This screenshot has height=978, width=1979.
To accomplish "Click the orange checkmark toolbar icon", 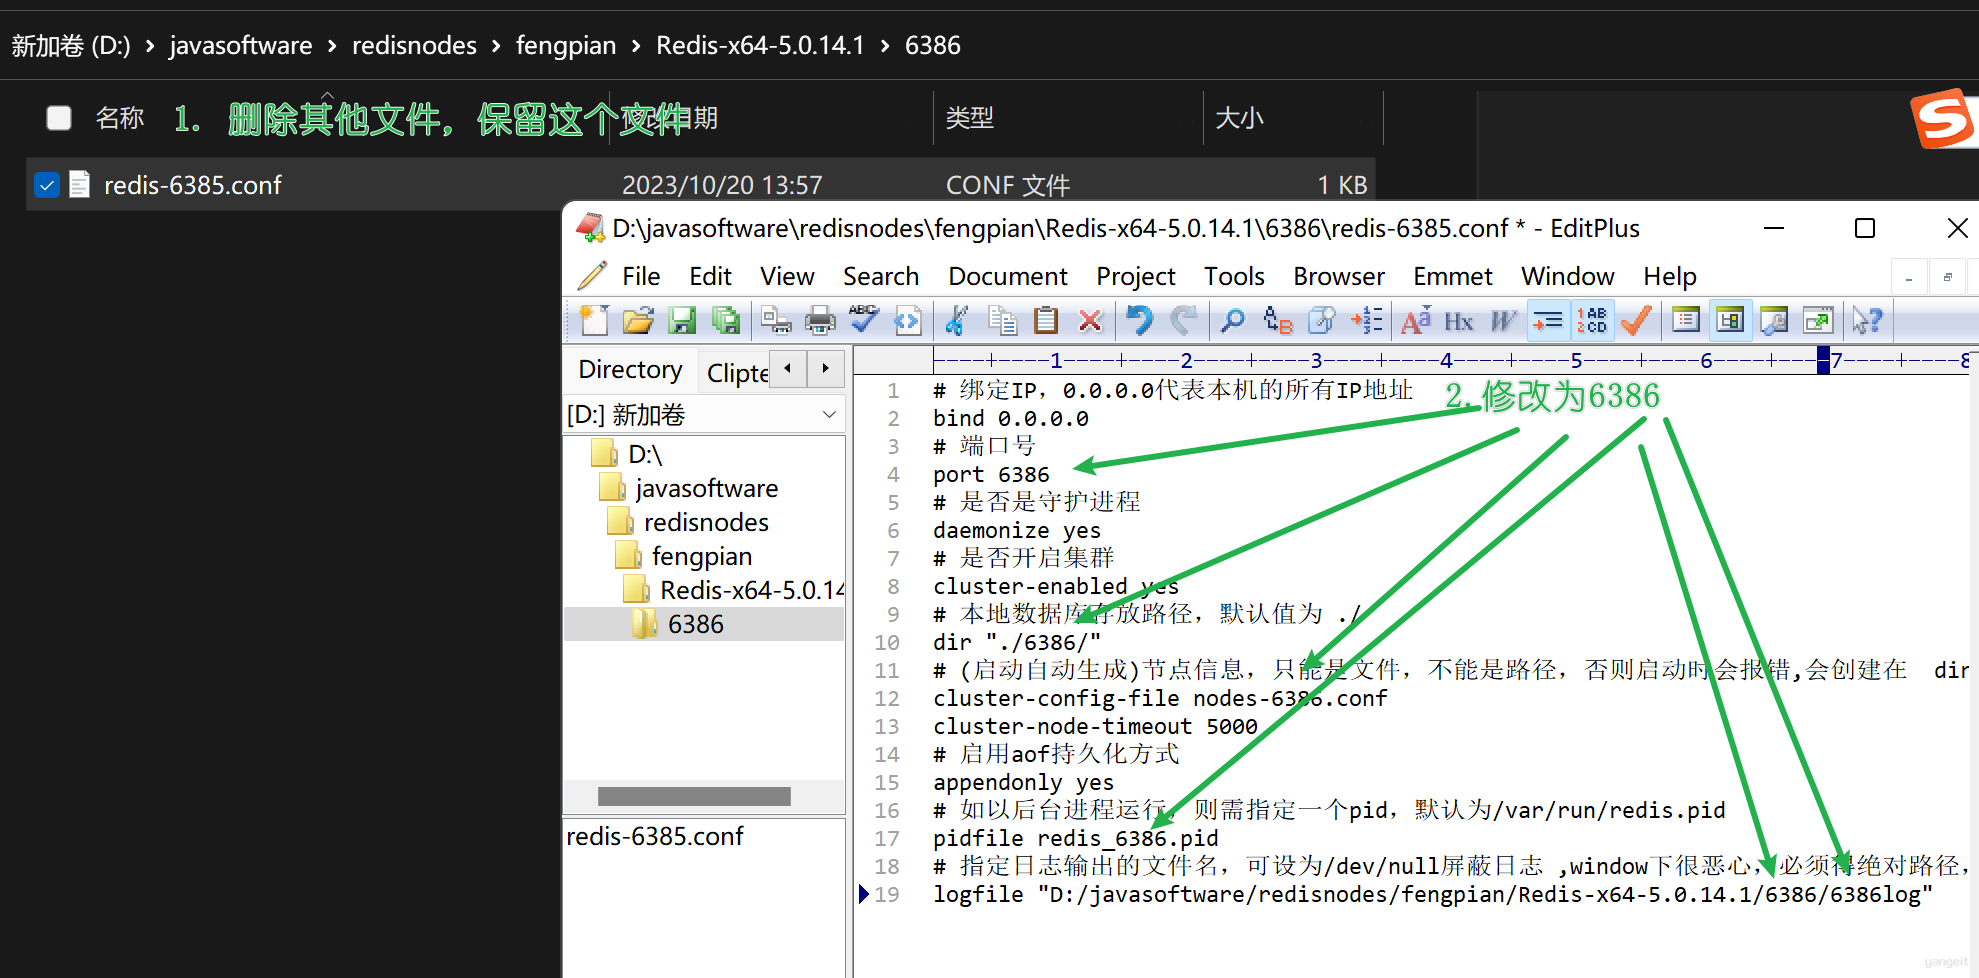I will pos(1636,320).
